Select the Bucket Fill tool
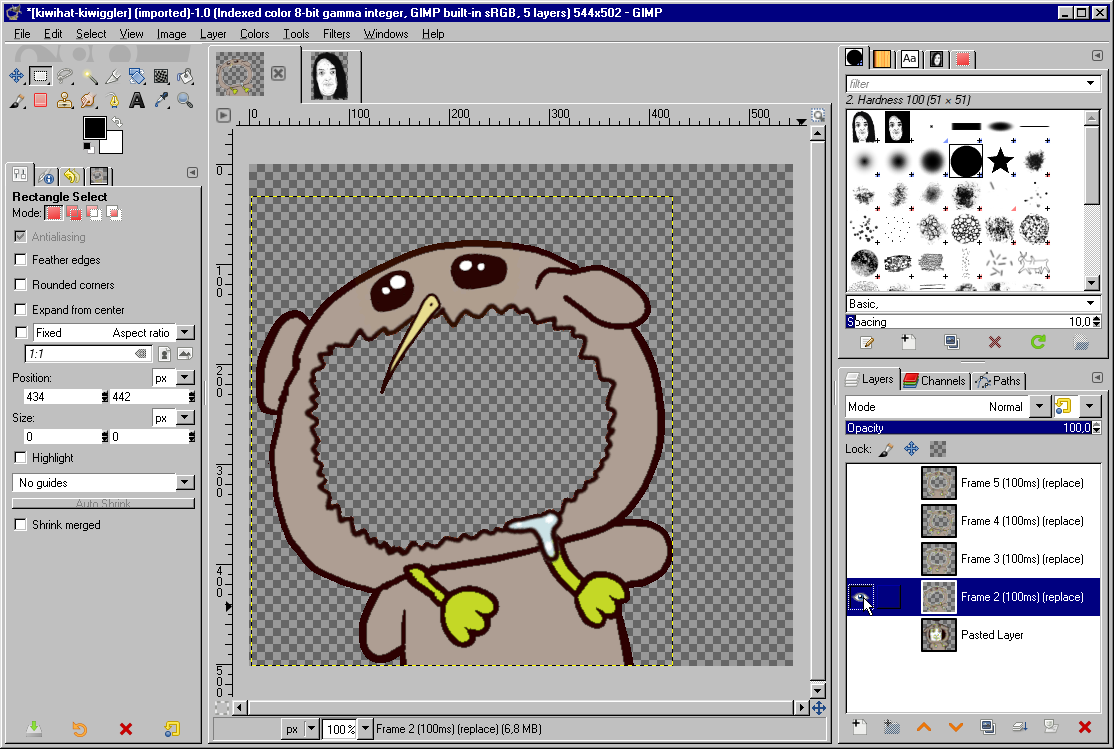1114x749 pixels. point(185,76)
